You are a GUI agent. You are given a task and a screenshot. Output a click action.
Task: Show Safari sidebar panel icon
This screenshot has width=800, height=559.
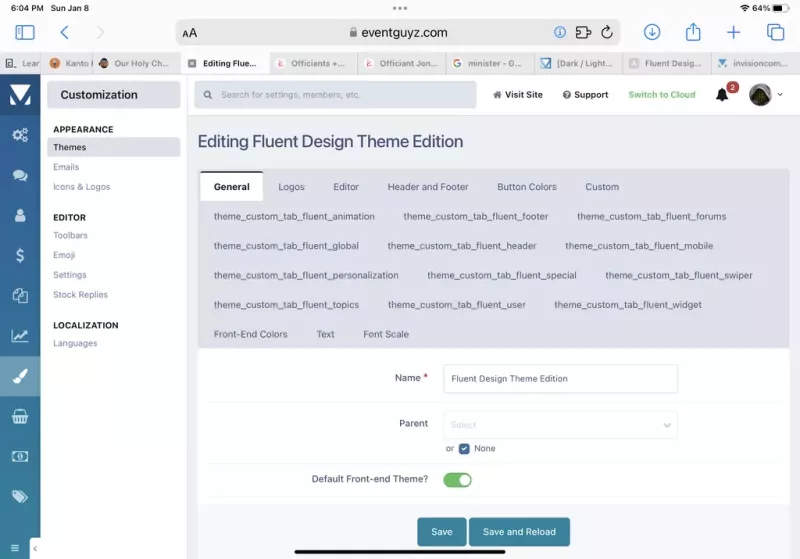[24, 33]
